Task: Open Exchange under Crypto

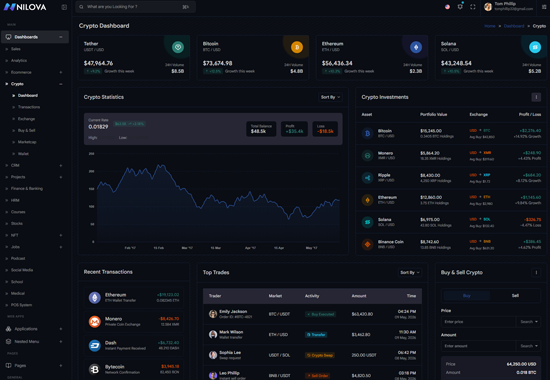Action: click(26, 119)
